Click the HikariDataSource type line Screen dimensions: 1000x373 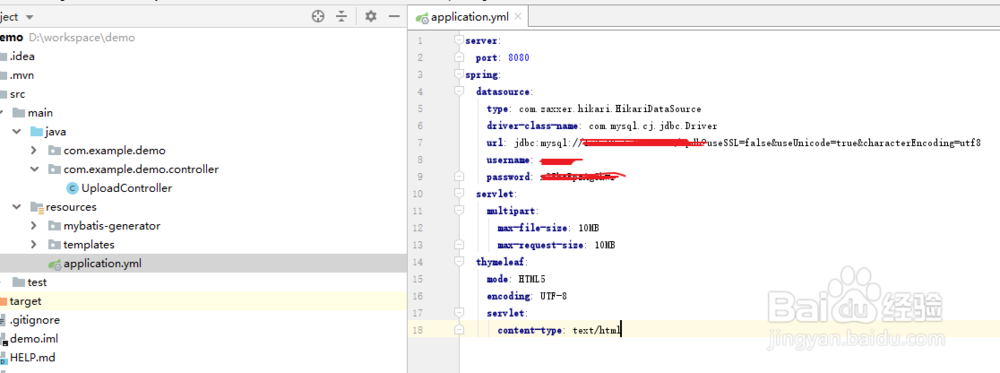click(594, 109)
